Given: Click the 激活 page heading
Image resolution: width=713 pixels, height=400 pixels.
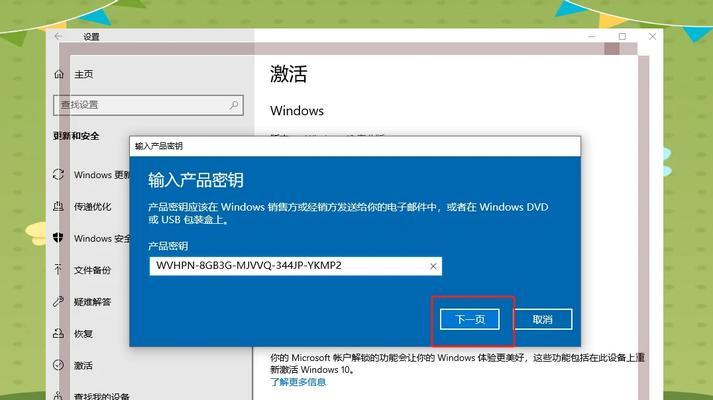Looking at the screenshot, I should pos(289,74).
